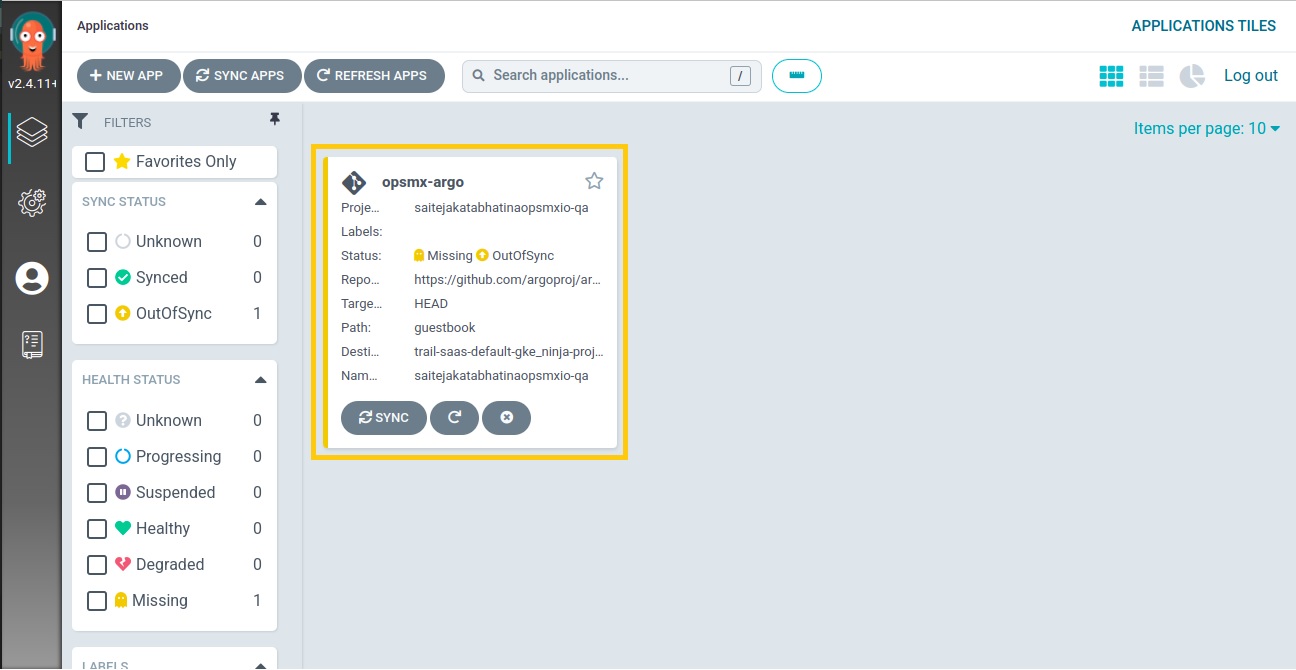Viewport: 1296px width, 670px height.
Task: Open the Applications layers icon in sidebar
Action: [32, 132]
